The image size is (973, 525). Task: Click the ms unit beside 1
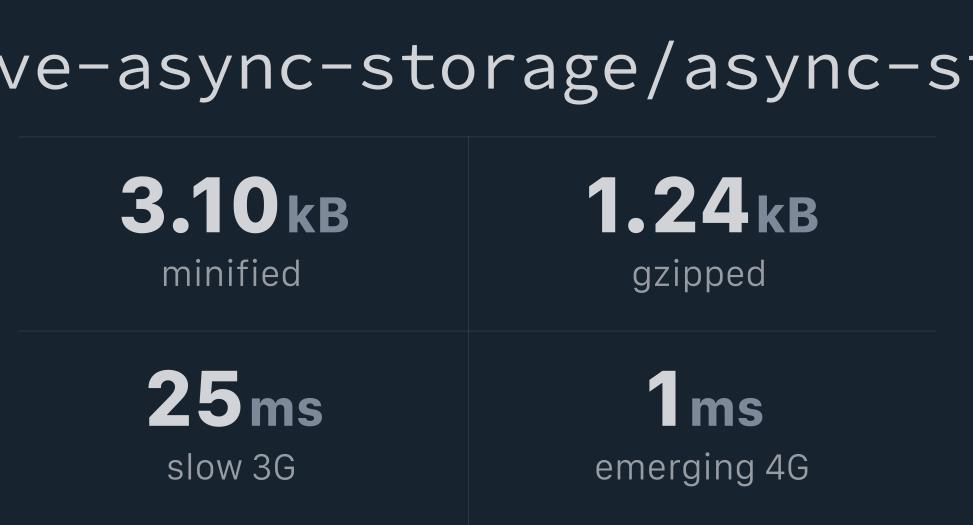726,408
